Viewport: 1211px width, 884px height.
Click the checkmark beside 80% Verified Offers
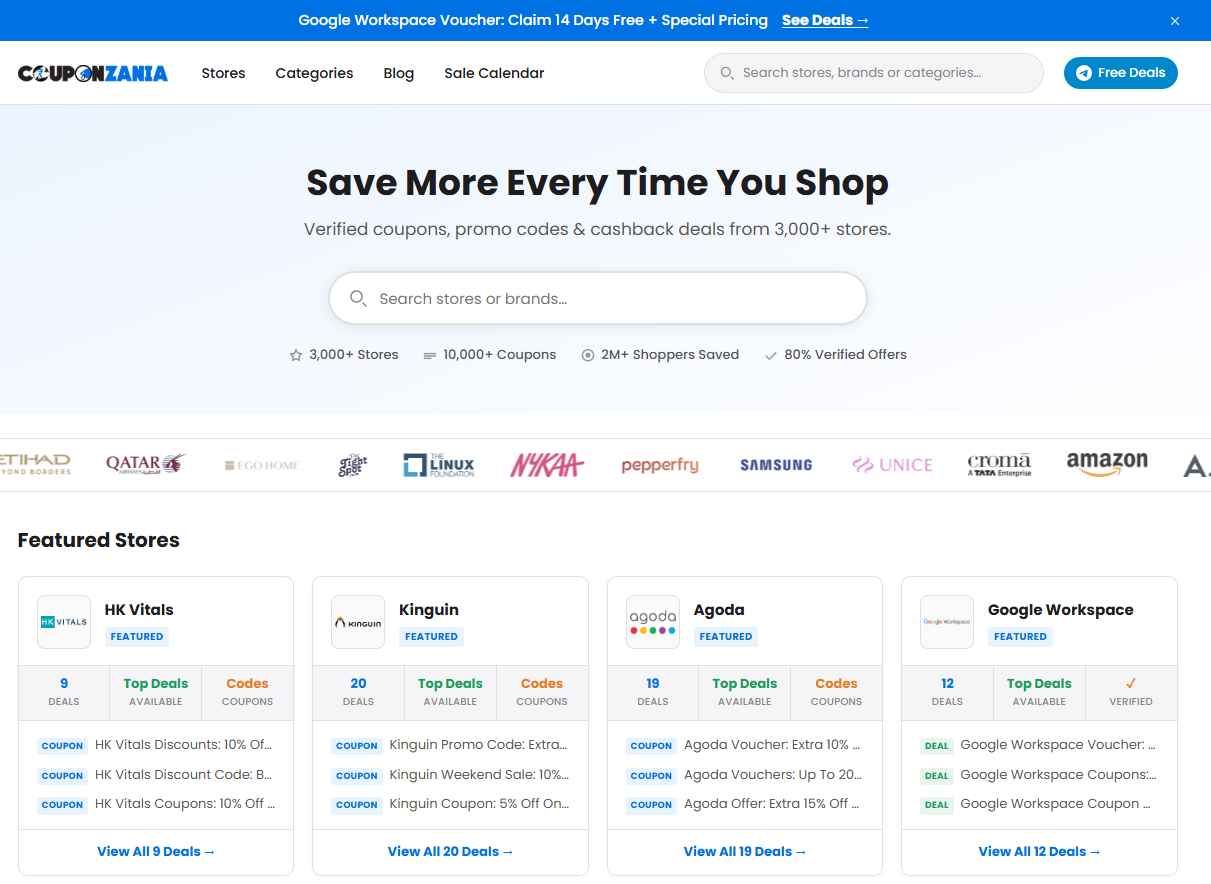coord(771,355)
